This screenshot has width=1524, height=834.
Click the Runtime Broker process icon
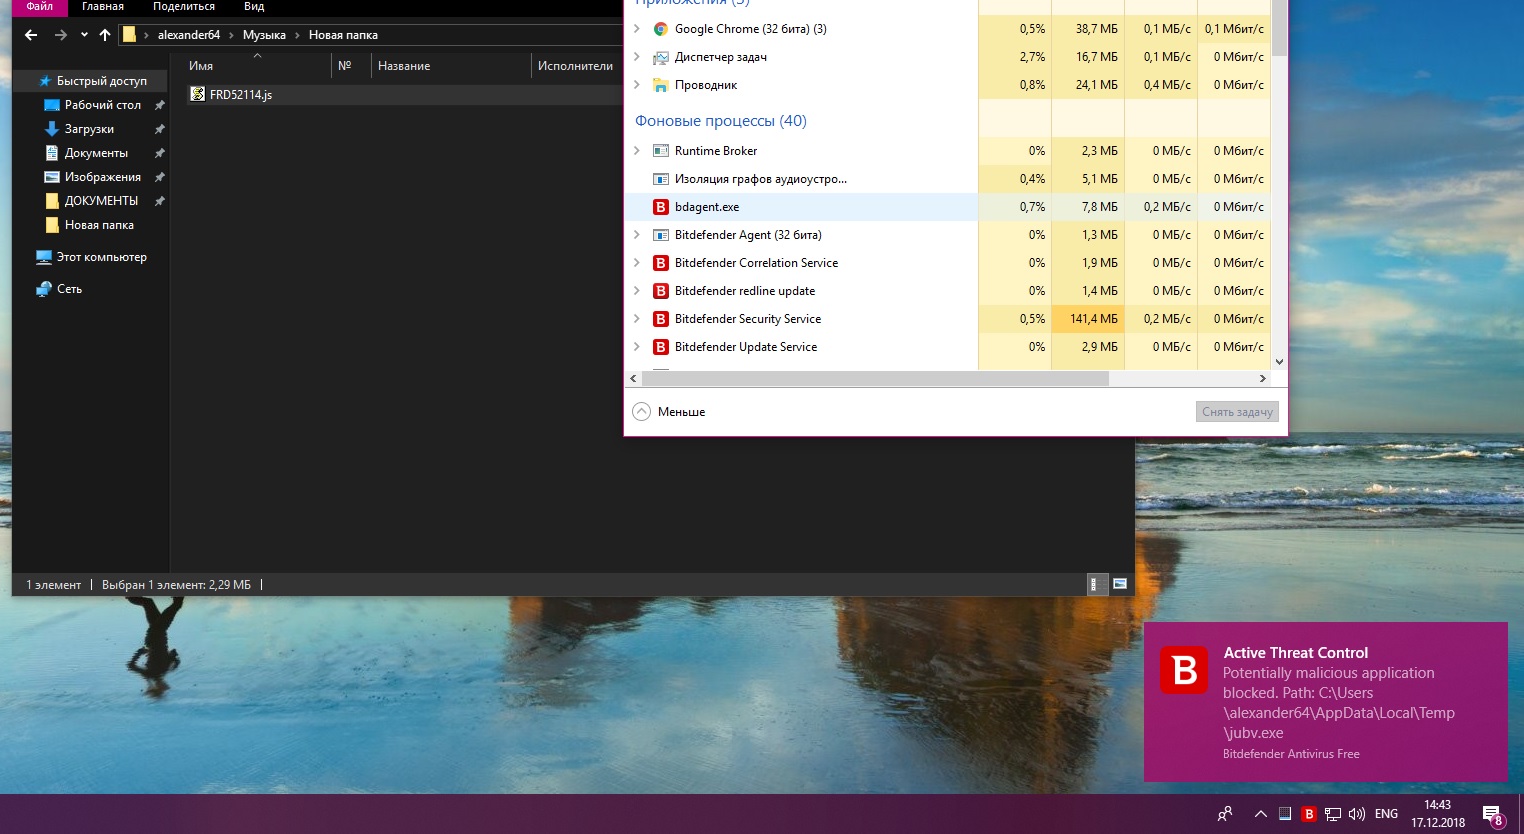click(660, 151)
